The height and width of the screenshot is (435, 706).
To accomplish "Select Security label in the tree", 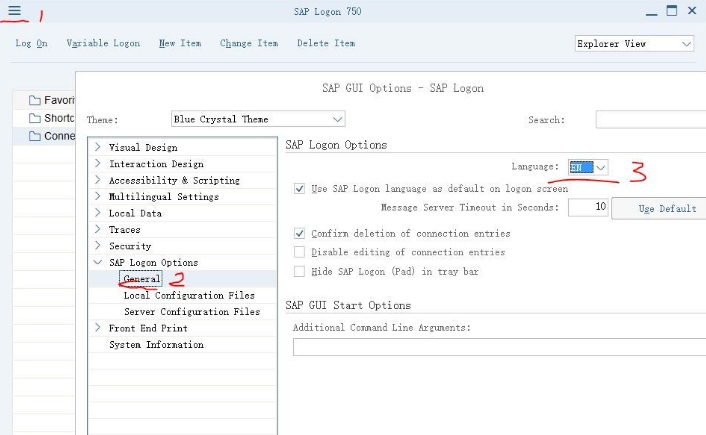I will tap(130, 246).
